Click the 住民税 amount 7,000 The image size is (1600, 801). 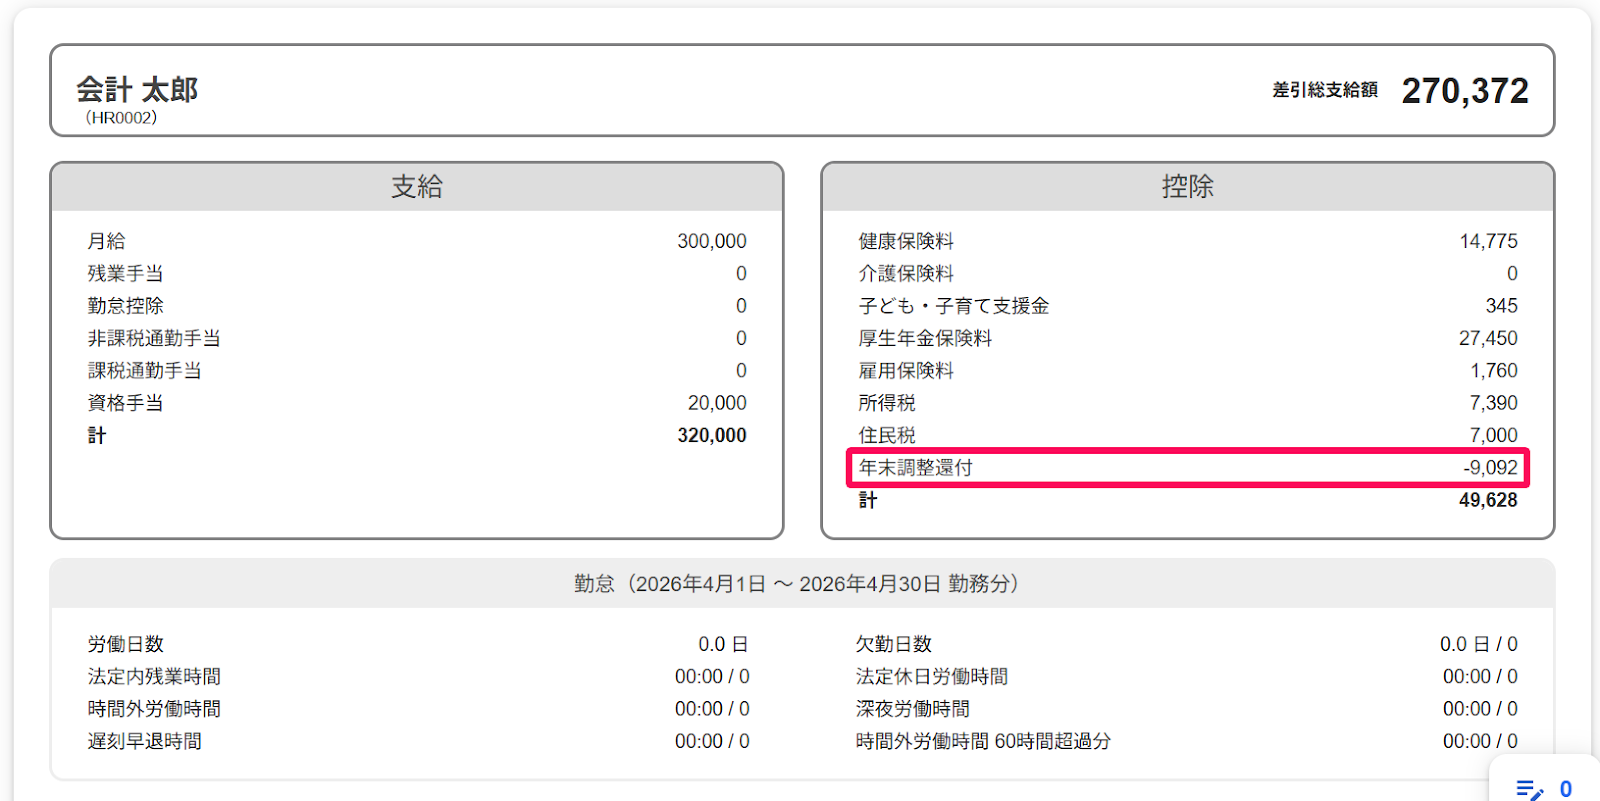(1494, 435)
